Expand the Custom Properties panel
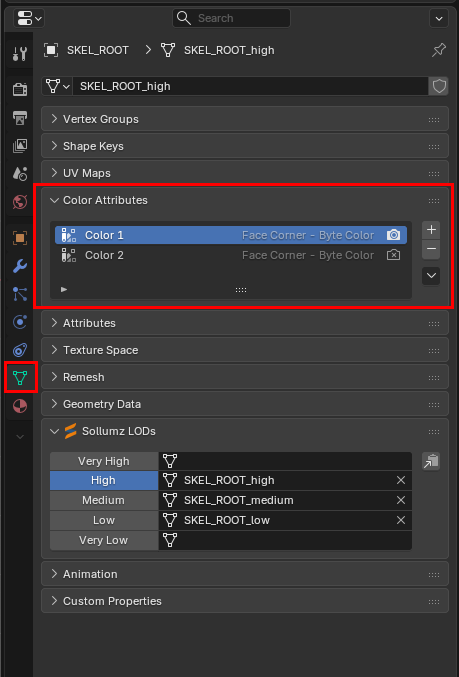The height and width of the screenshot is (677, 459). pos(245,601)
